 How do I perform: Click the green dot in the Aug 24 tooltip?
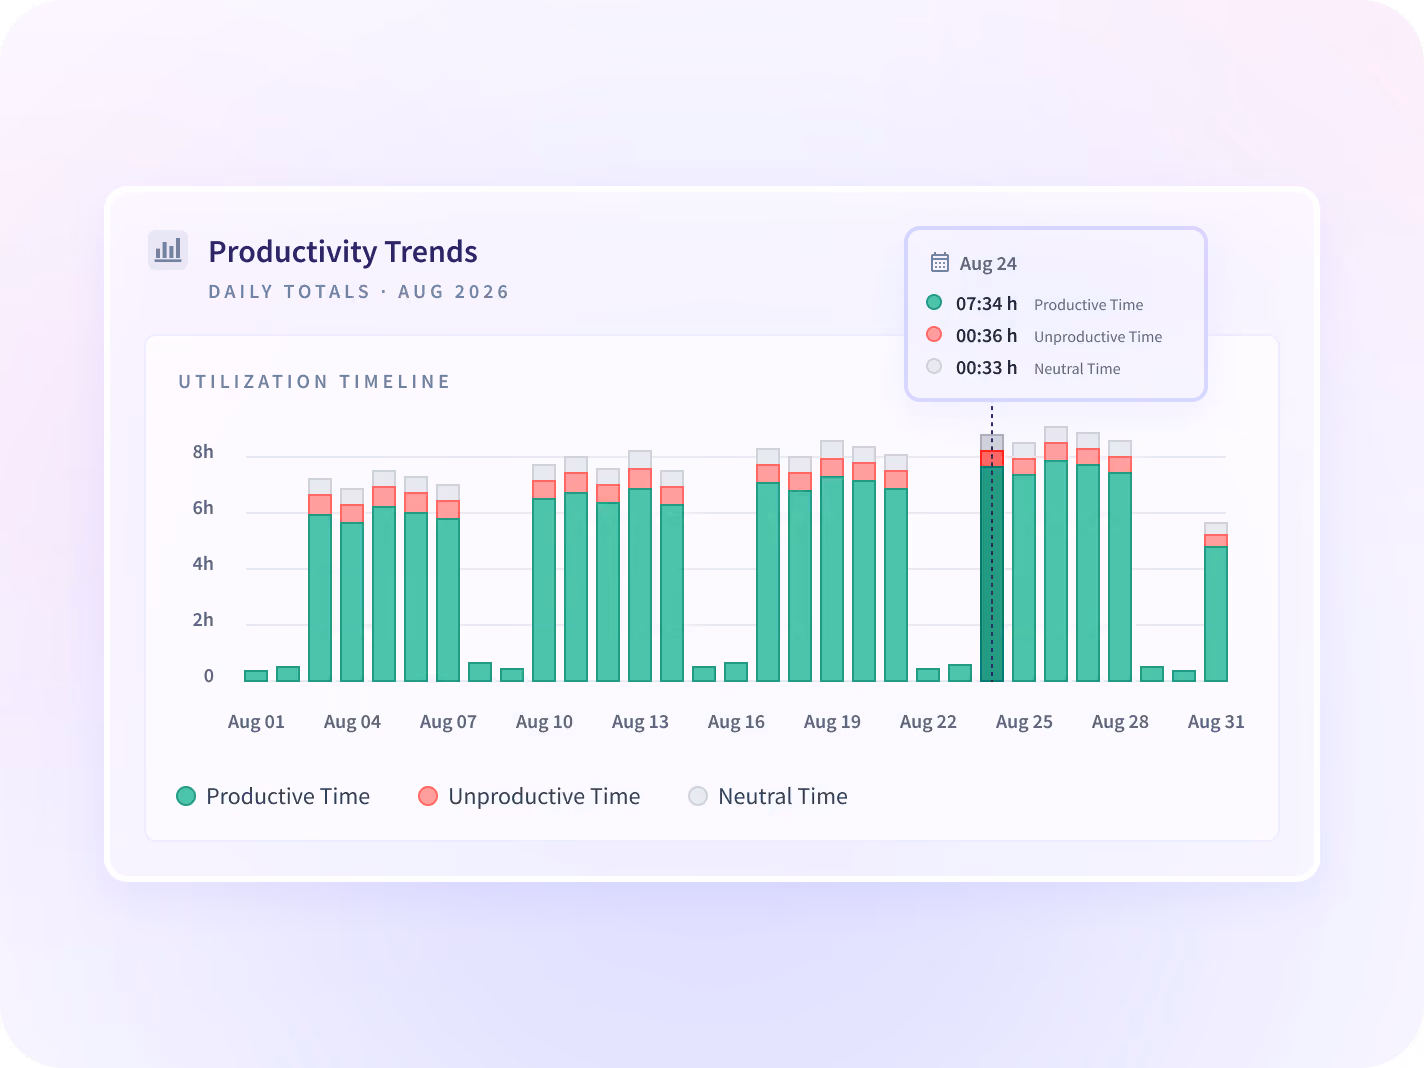click(x=934, y=302)
